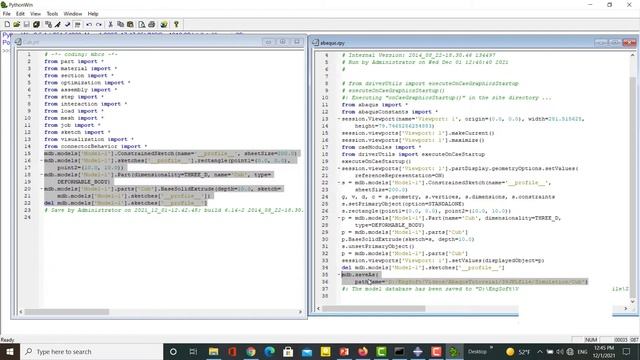Open Google Chrome from the taskbar
This screenshot has height=360, width=640.
click(251, 351)
